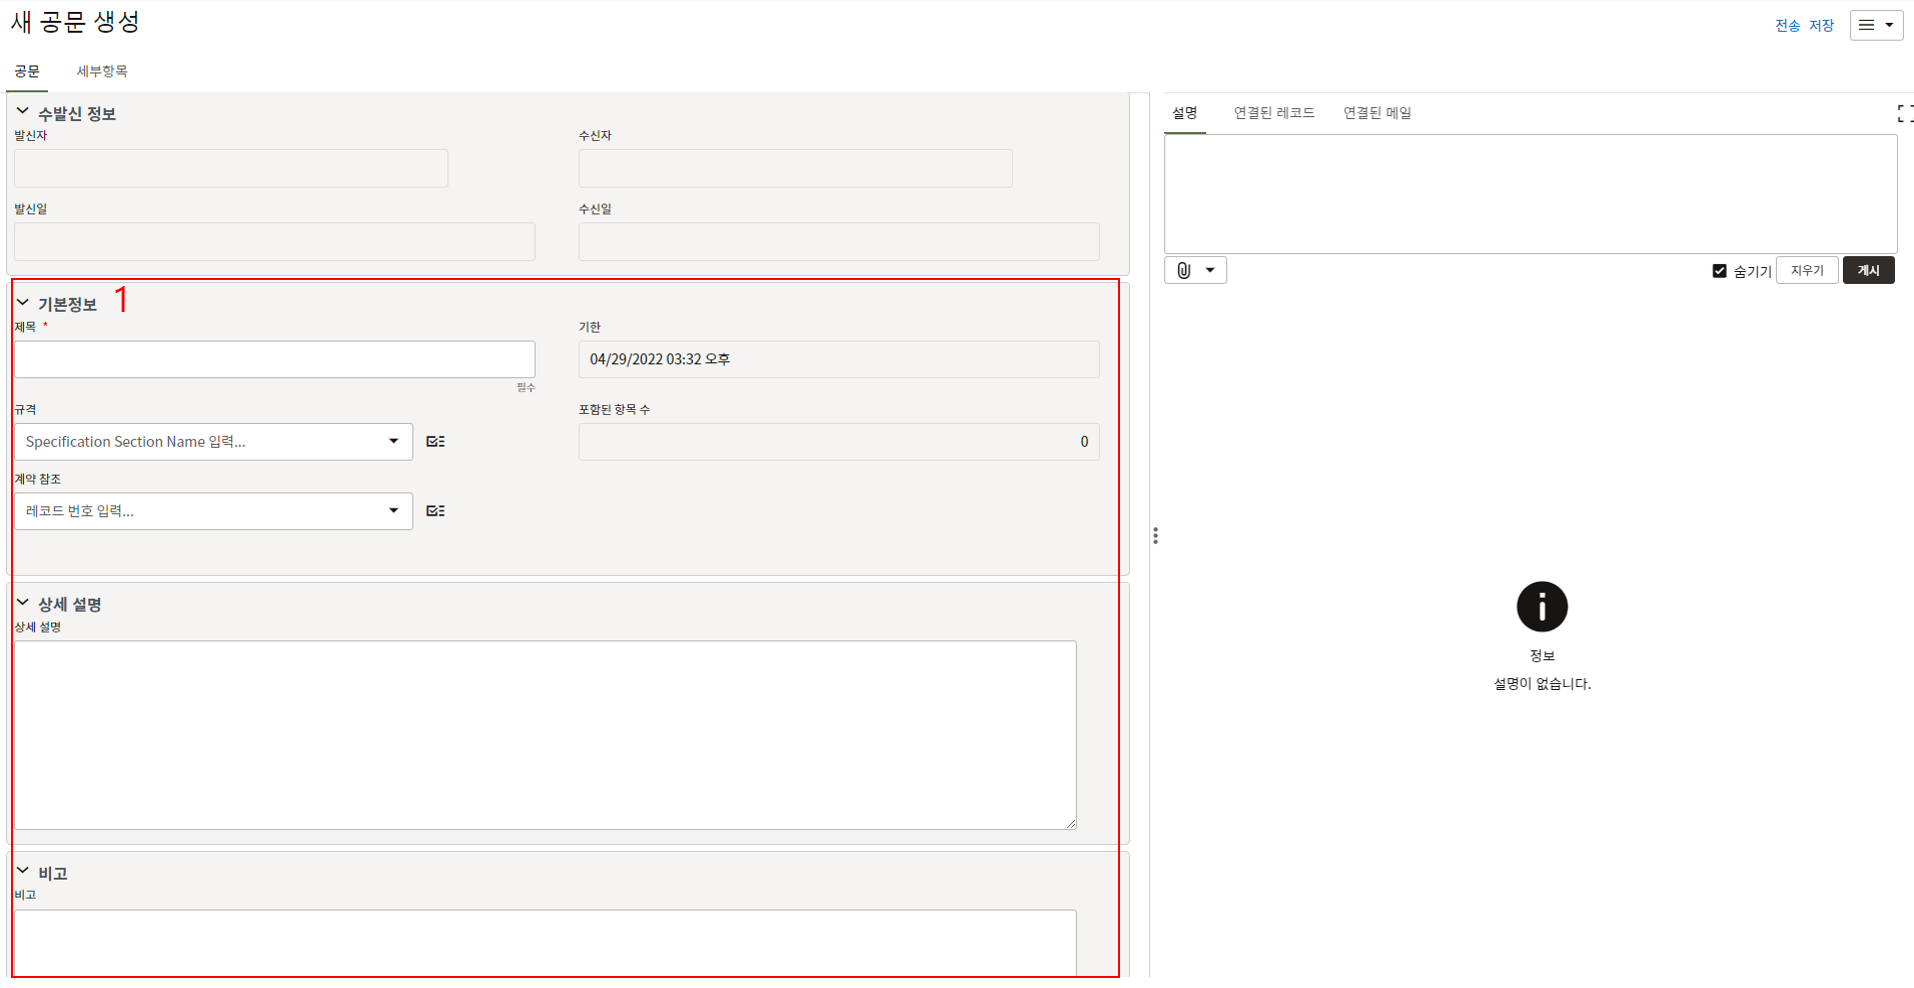The image size is (1914, 988).
Task: Expand the 레코드 번호 입력 dropdown
Action: point(393,511)
